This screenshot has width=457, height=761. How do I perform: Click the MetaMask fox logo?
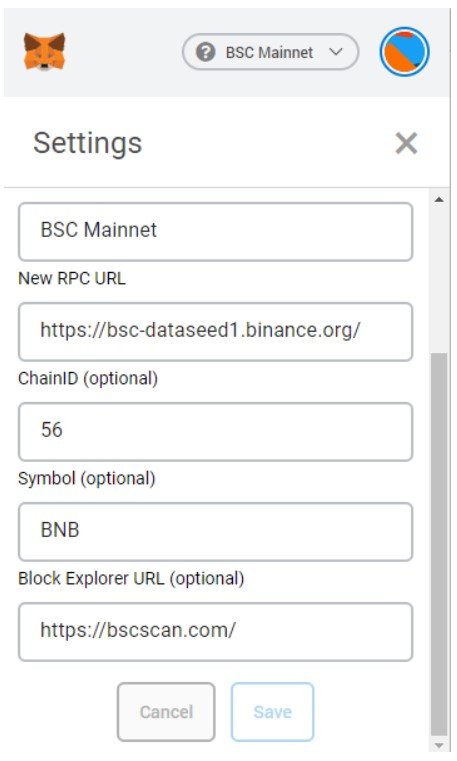point(44,51)
